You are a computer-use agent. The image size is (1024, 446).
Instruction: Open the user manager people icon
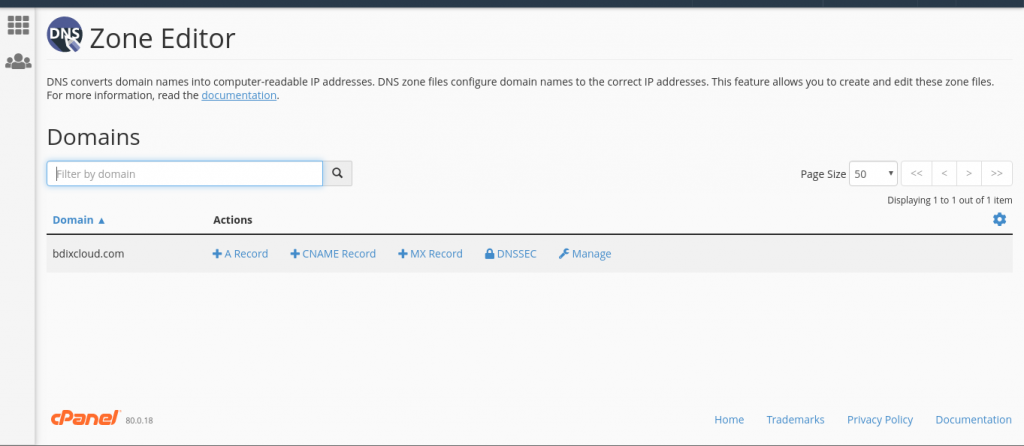pos(18,61)
